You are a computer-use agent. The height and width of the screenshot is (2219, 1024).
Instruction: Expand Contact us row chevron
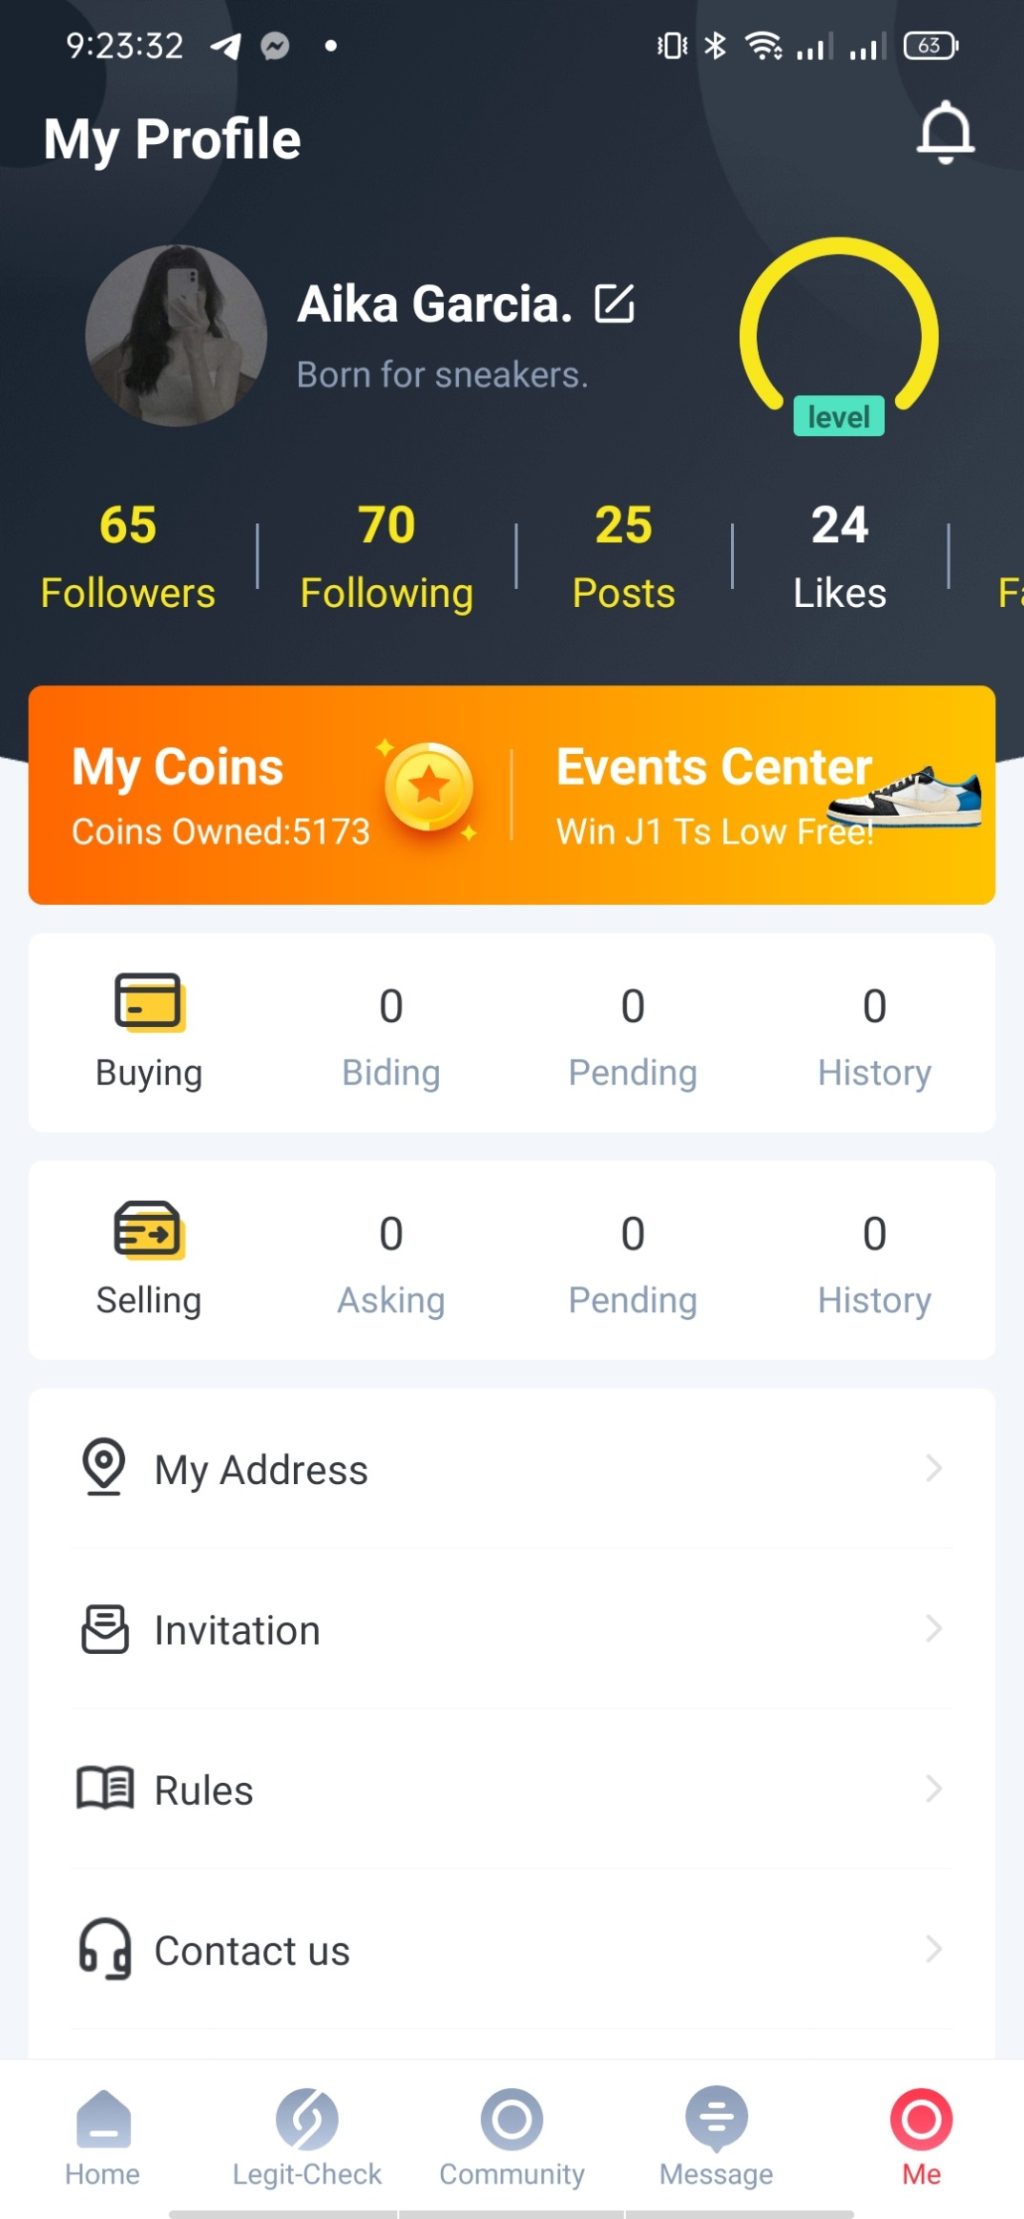coord(933,1949)
